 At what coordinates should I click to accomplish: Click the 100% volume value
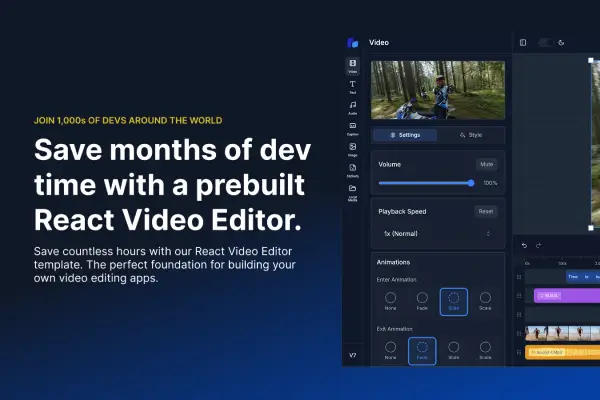point(490,183)
